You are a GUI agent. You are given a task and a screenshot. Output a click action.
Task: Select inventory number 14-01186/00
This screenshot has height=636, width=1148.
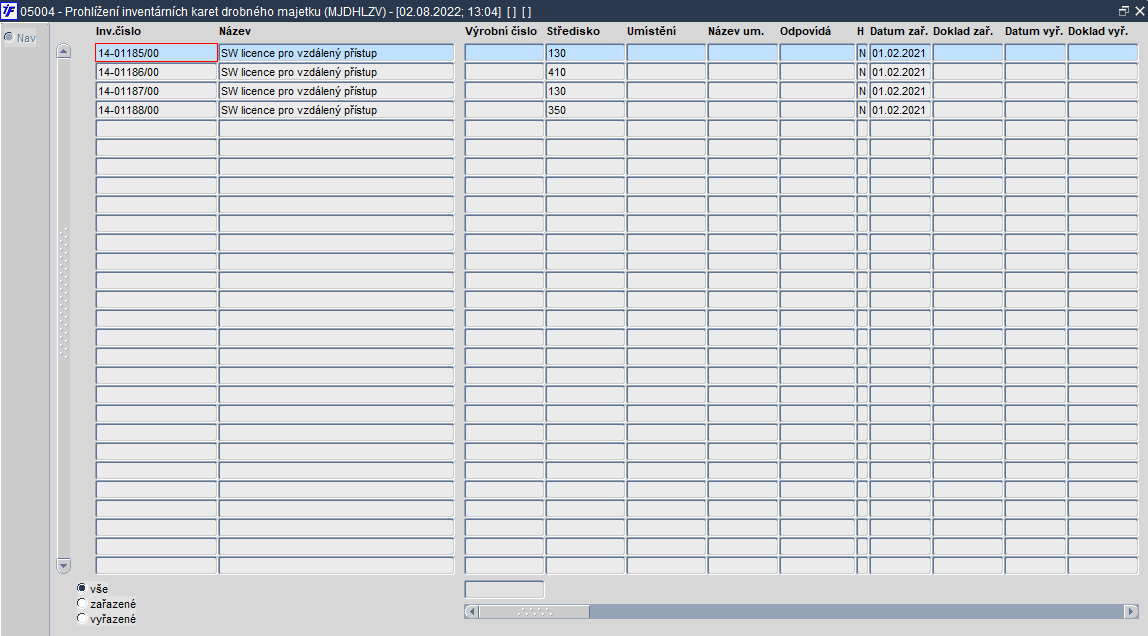click(x=156, y=72)
